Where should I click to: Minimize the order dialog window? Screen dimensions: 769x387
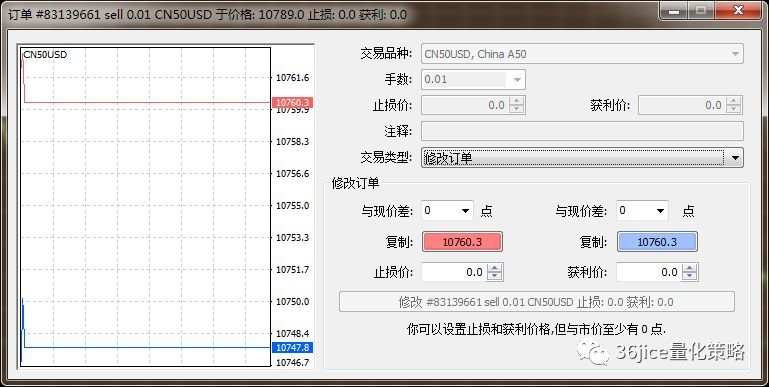pyautogui.click(x=674, y=10)
